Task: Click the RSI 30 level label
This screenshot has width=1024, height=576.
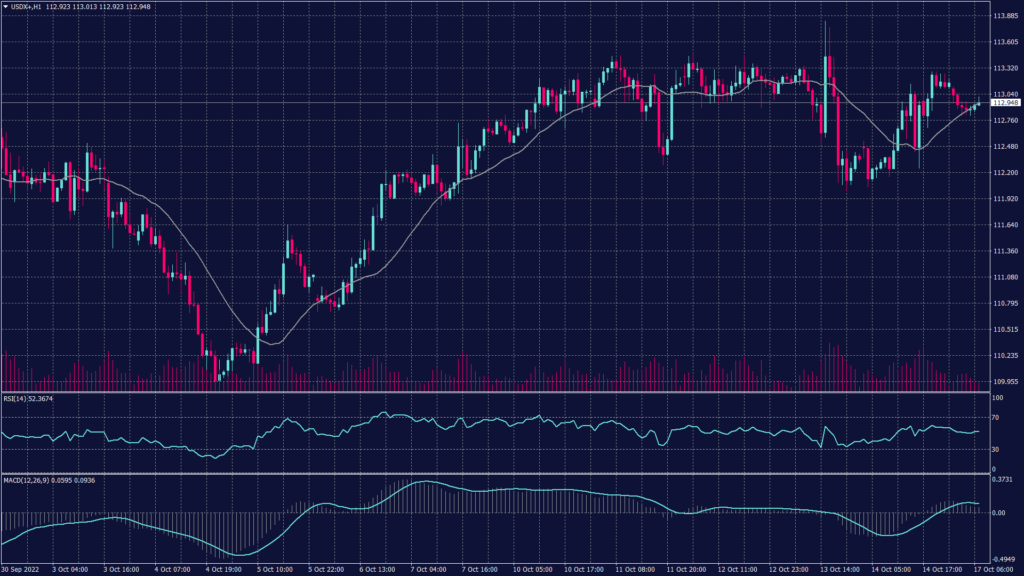Action: [996, 449]
